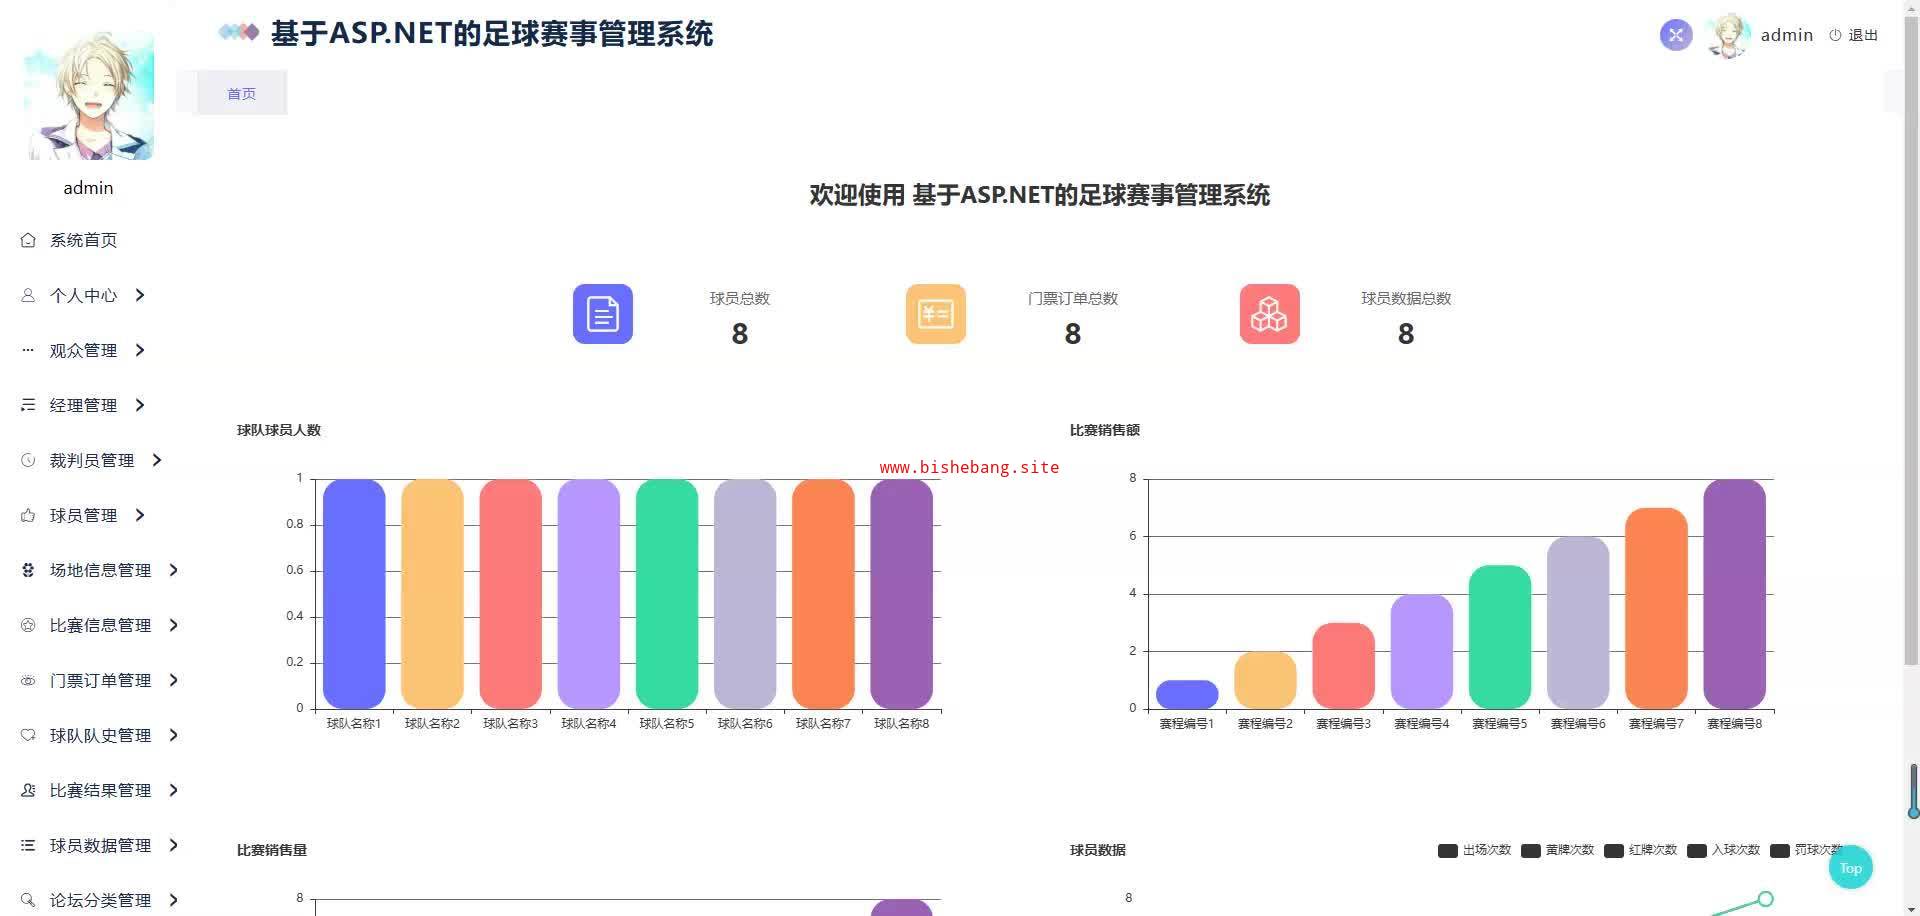Click the 球队名称5 green bar in 球队球员人数
The height and width of the screenshot is (916, 1920).
click(667, 594)
